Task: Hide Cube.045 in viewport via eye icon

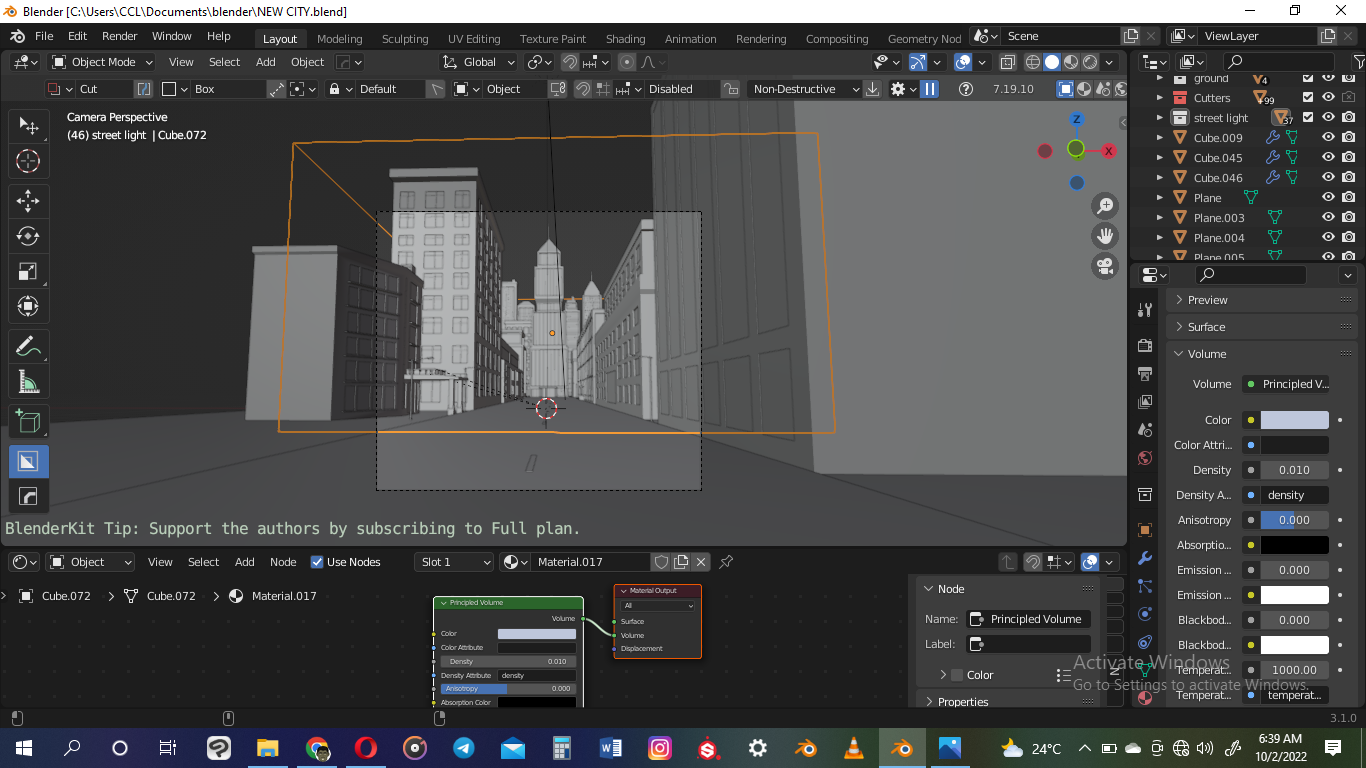Action: [1328, 158]
